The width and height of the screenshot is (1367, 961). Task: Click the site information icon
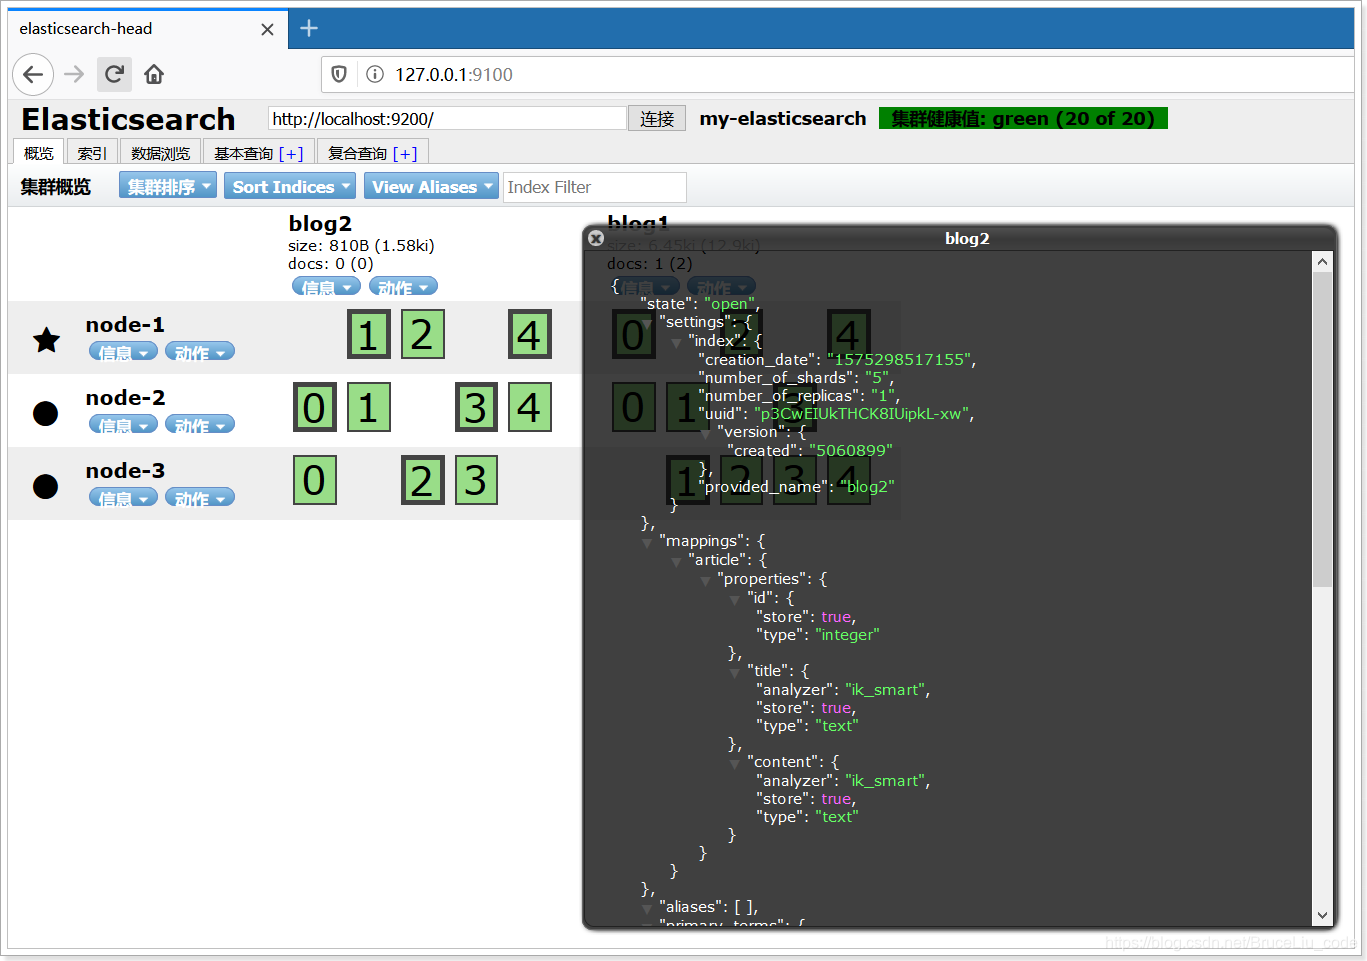tap(375, 74)
